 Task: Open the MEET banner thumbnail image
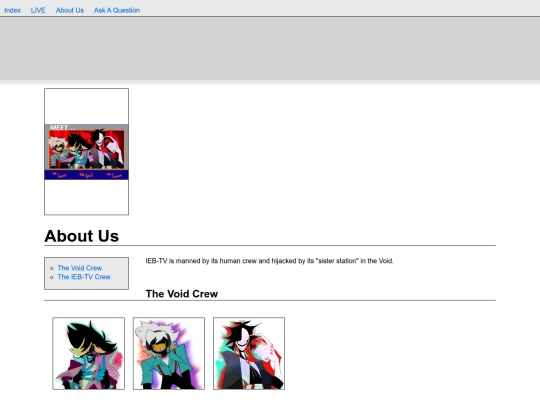click(86, 152)
